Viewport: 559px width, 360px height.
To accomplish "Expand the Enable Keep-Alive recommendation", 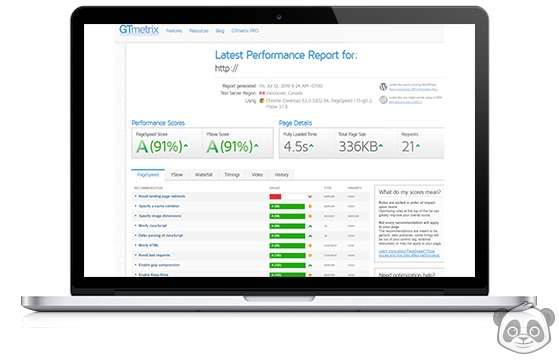I will click(152, 274).
